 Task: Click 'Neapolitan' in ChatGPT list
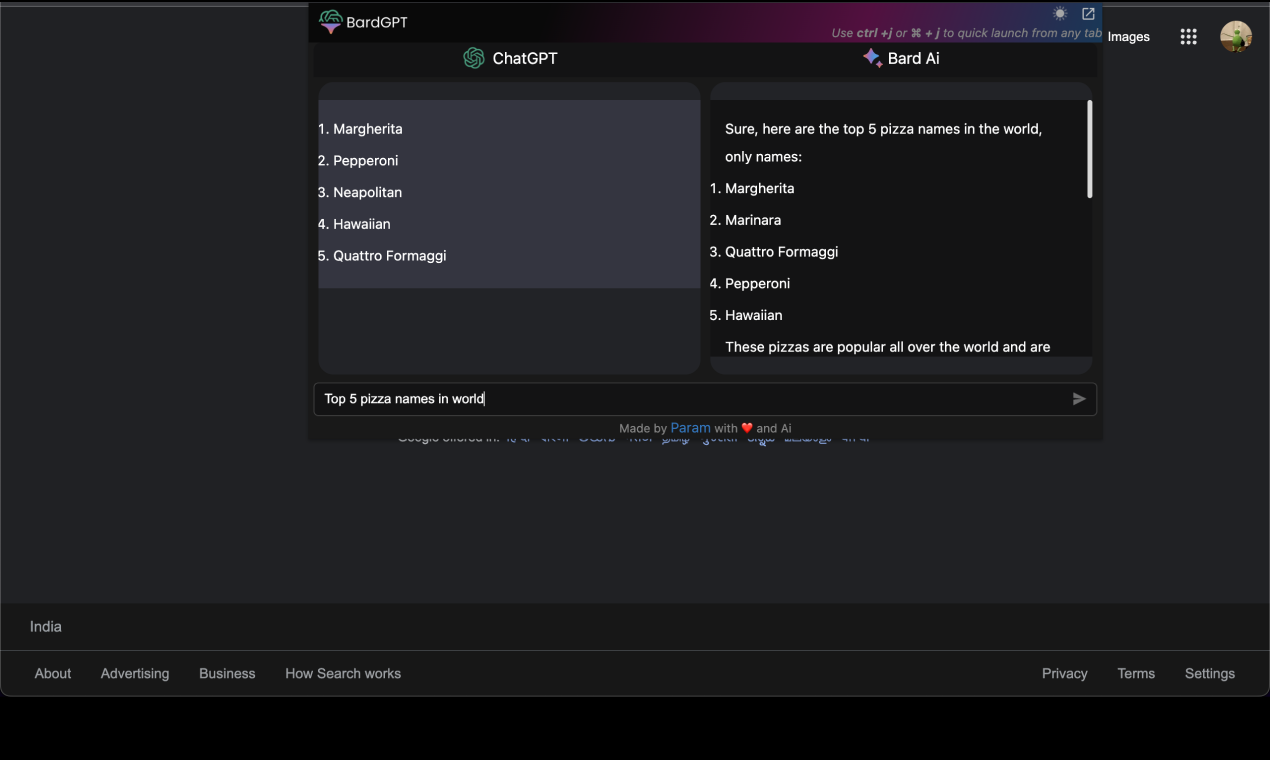[x=368, y=192]
